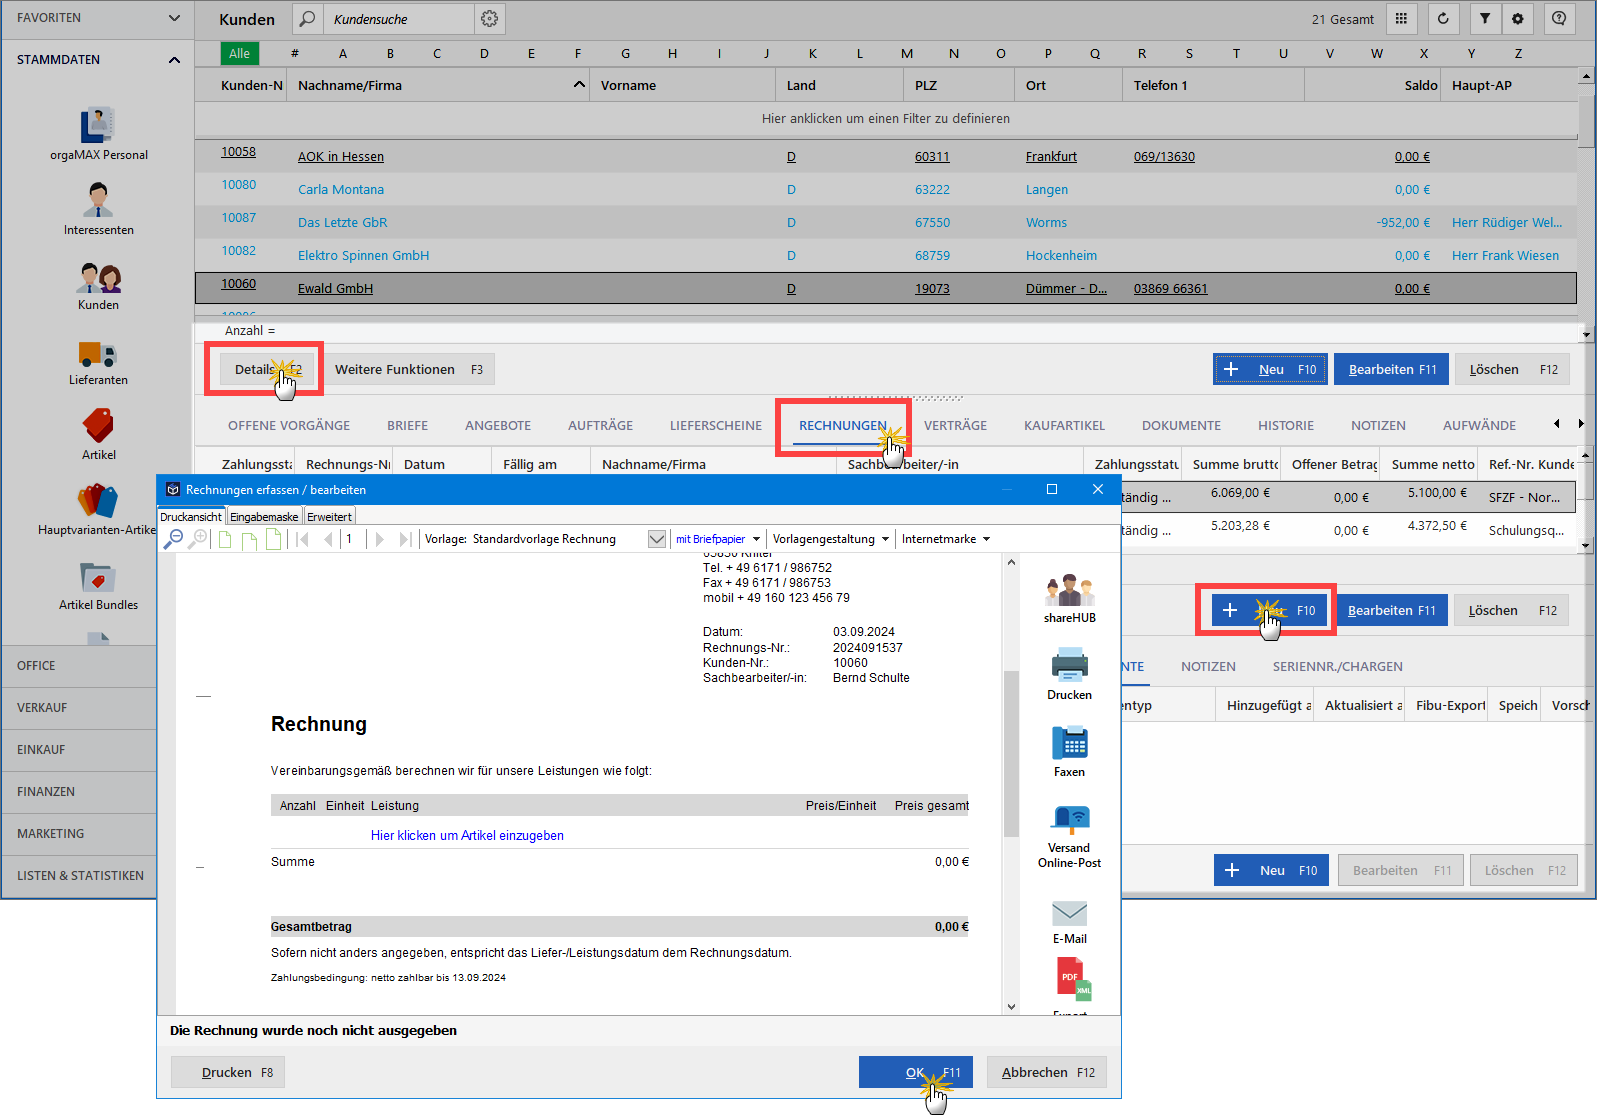This screenshot has width=1597, height=1117.
Task: Open the Lieferanten truck icon
Action: [x=98, y=362]
